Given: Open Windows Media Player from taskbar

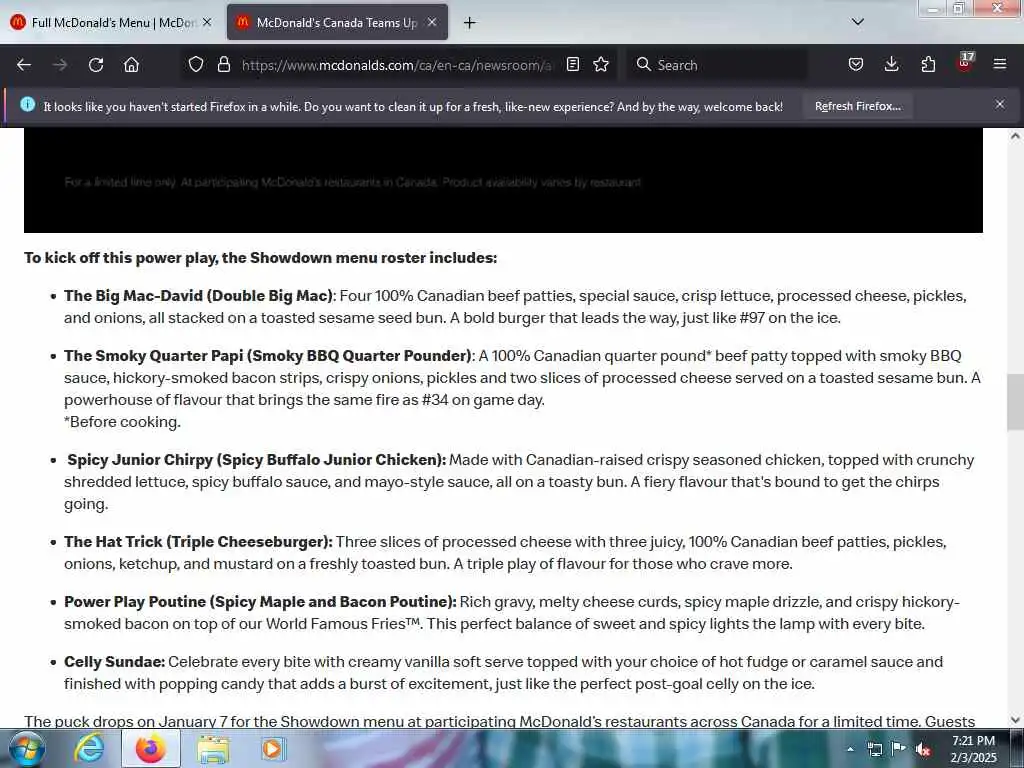Looking at the screenshot, I should [x=273, y=749].
